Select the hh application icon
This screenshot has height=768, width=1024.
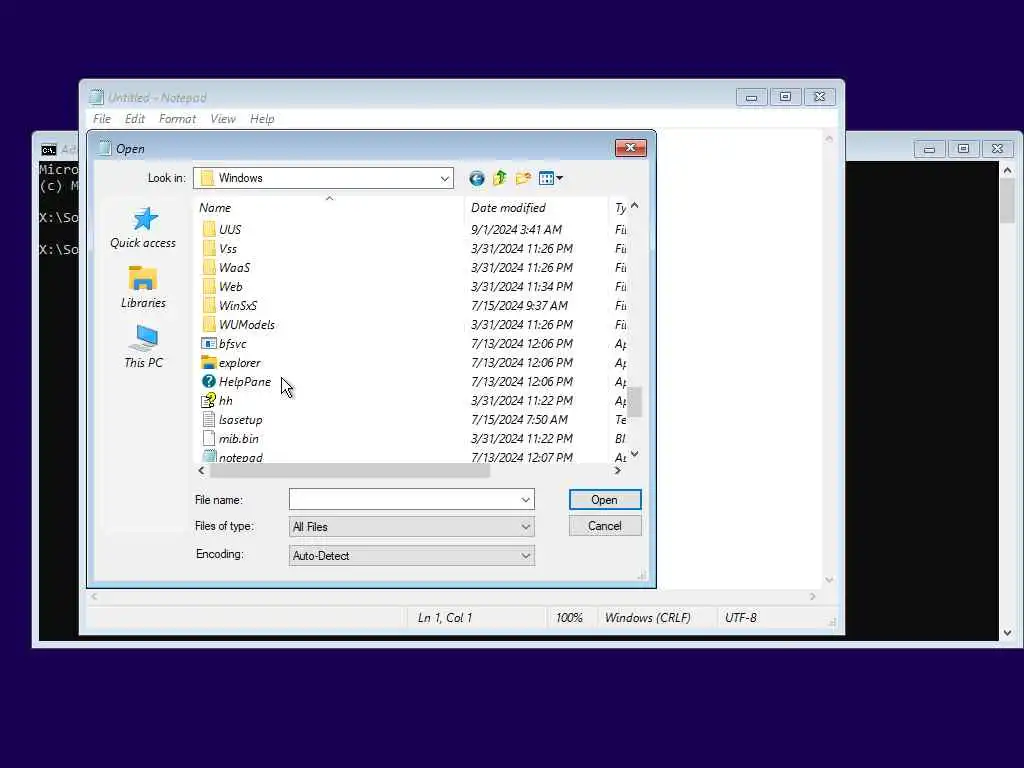(x=208, y=400)
